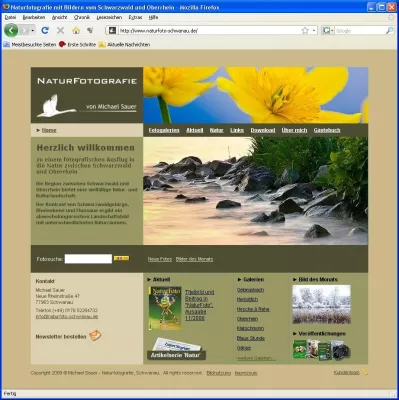Click the Veröffentlichungen magazines image
Screen dimensions: 399x400
pyautogui.click(x=321, y=350)
